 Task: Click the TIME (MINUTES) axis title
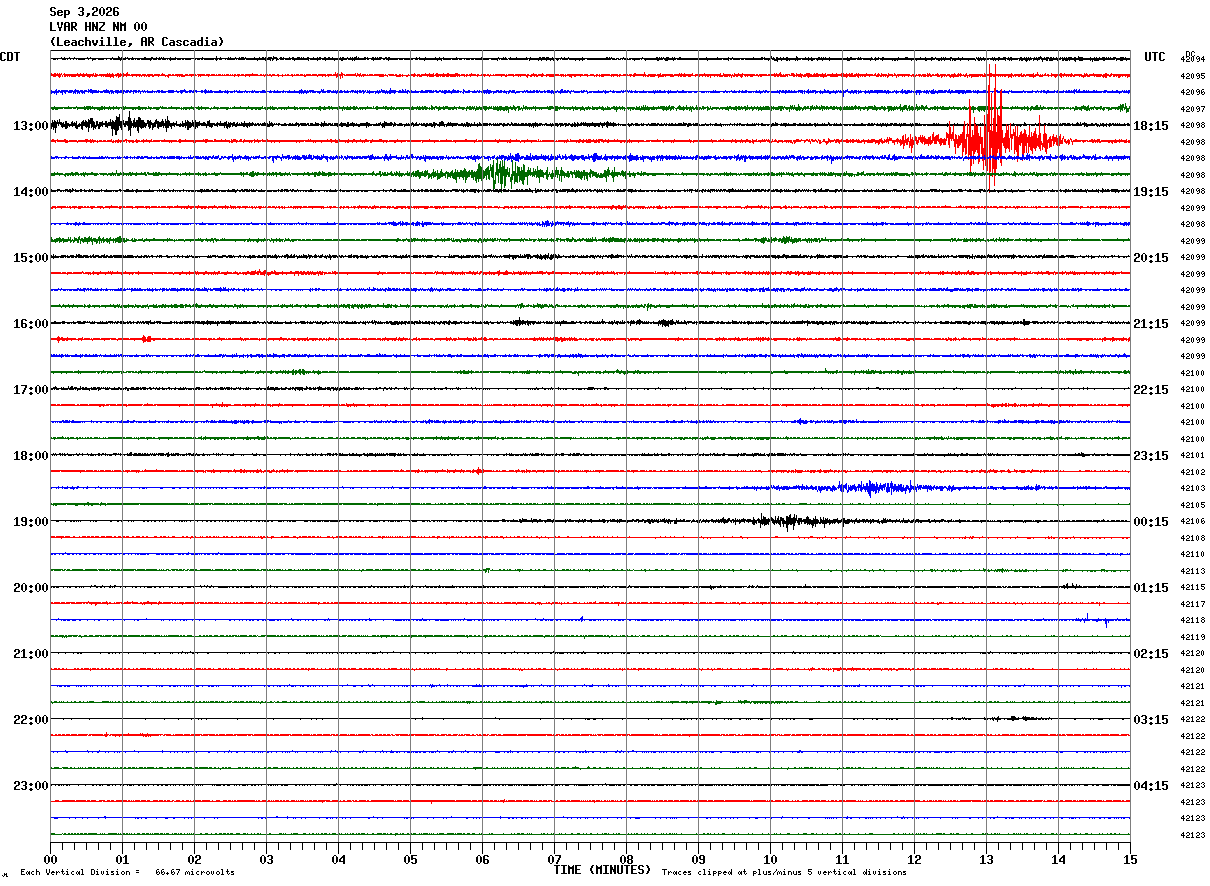coord(602,870)
